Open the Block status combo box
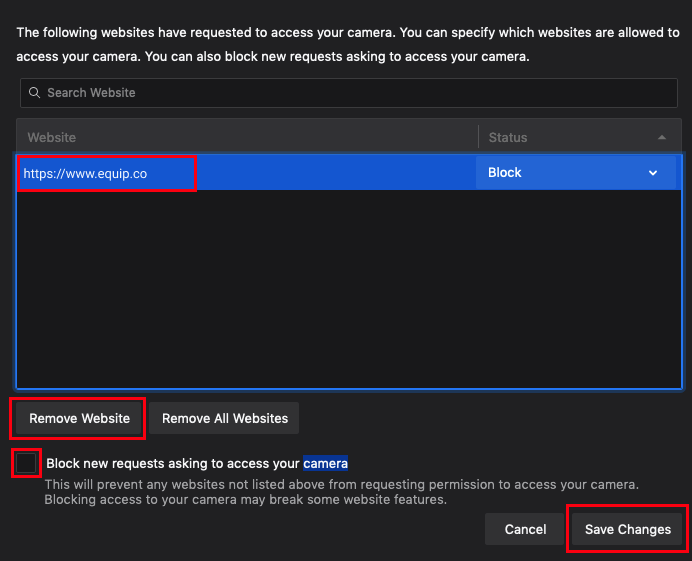The width and height of the screenshot is (692, 561). tap(575, 173)
